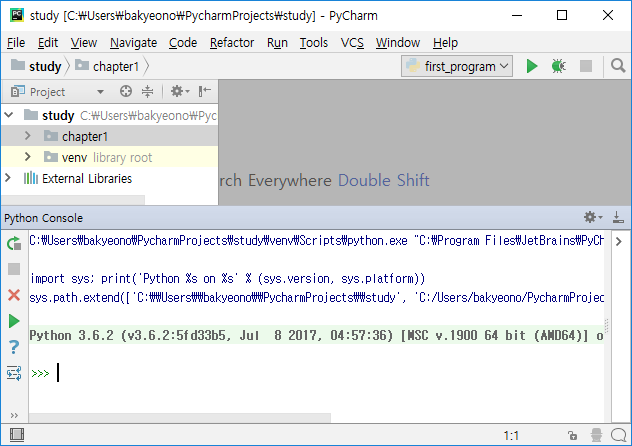Open the File menu
The image size is (632, 446).
(x=16, y=42)
